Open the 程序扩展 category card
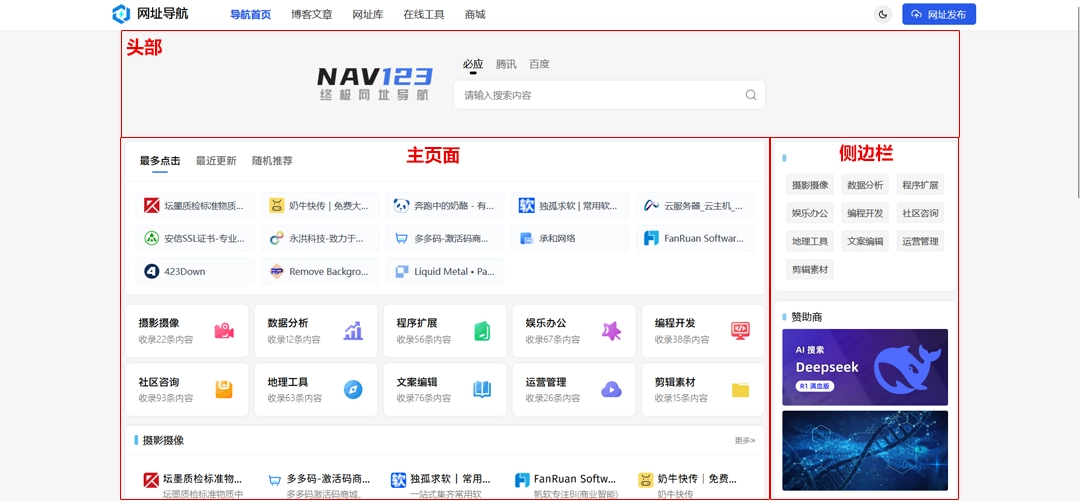The width and height of the screenshot is (1080, 501). click(445, 331)
